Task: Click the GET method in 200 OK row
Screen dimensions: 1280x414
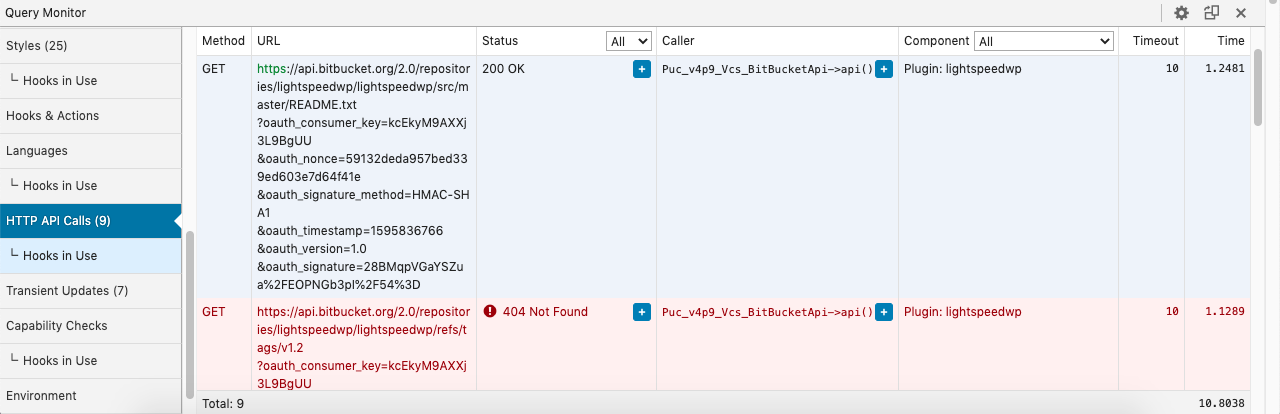Action: 213,69
